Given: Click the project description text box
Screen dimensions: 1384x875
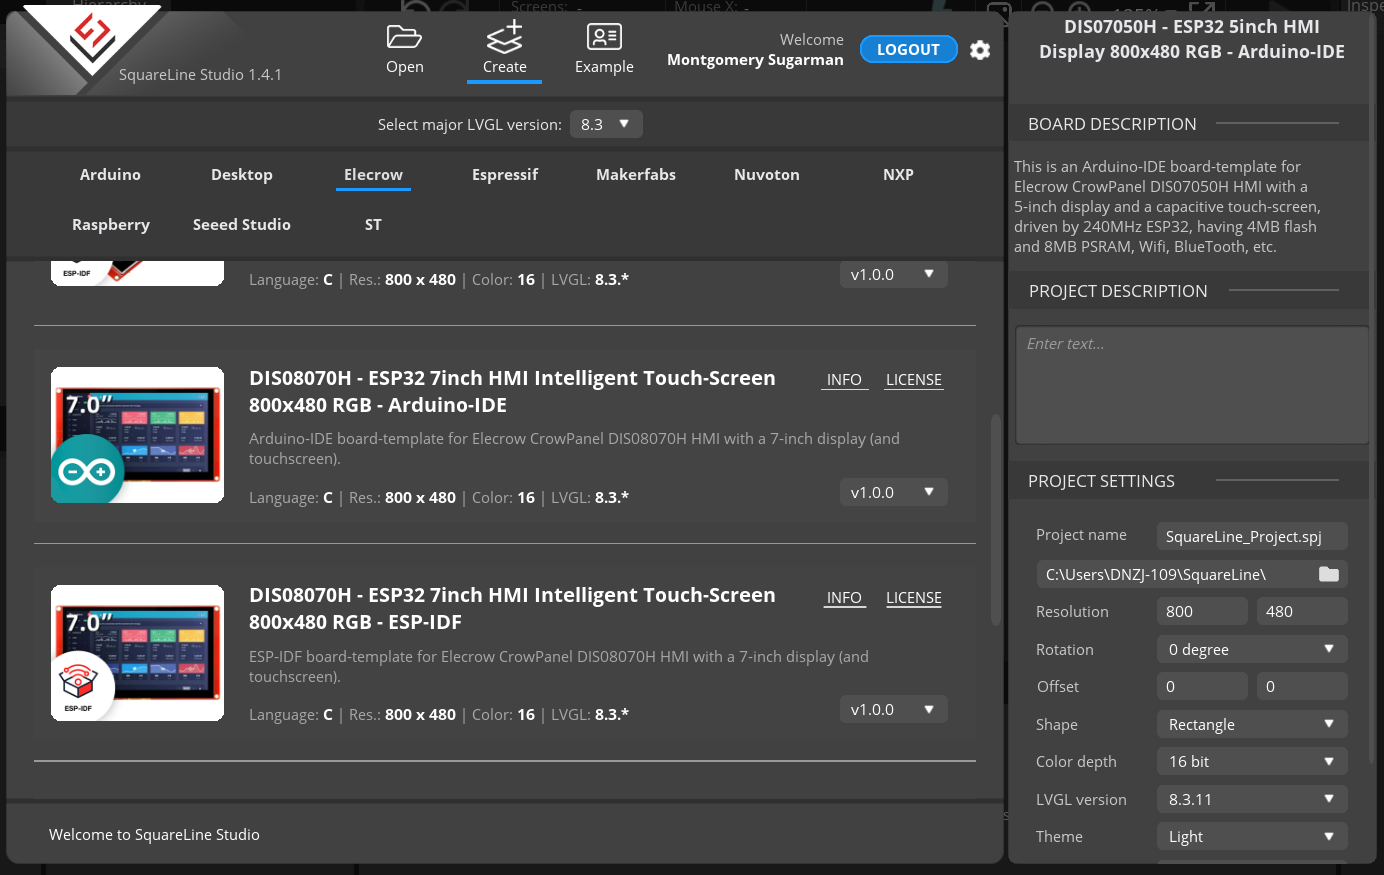Looking at the screenshot, I should [1192, 385].
